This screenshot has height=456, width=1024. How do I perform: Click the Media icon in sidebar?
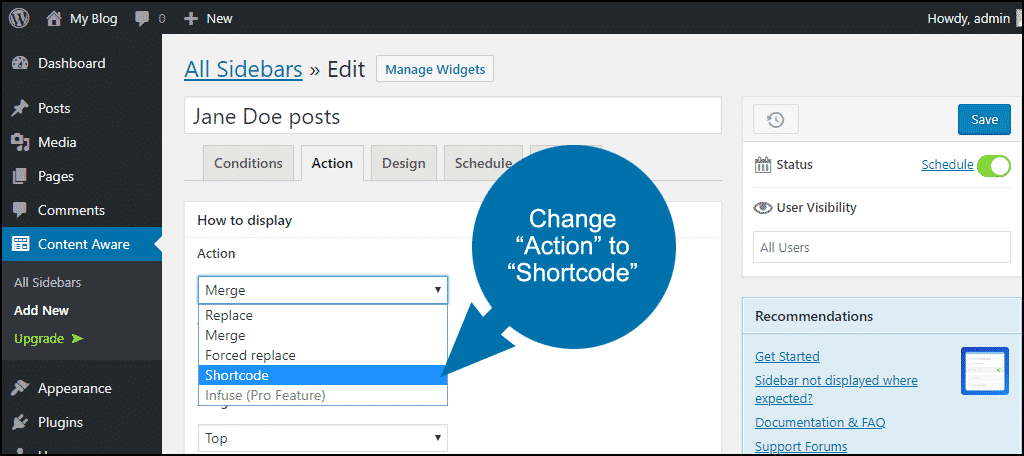click(x=20, y=142)
